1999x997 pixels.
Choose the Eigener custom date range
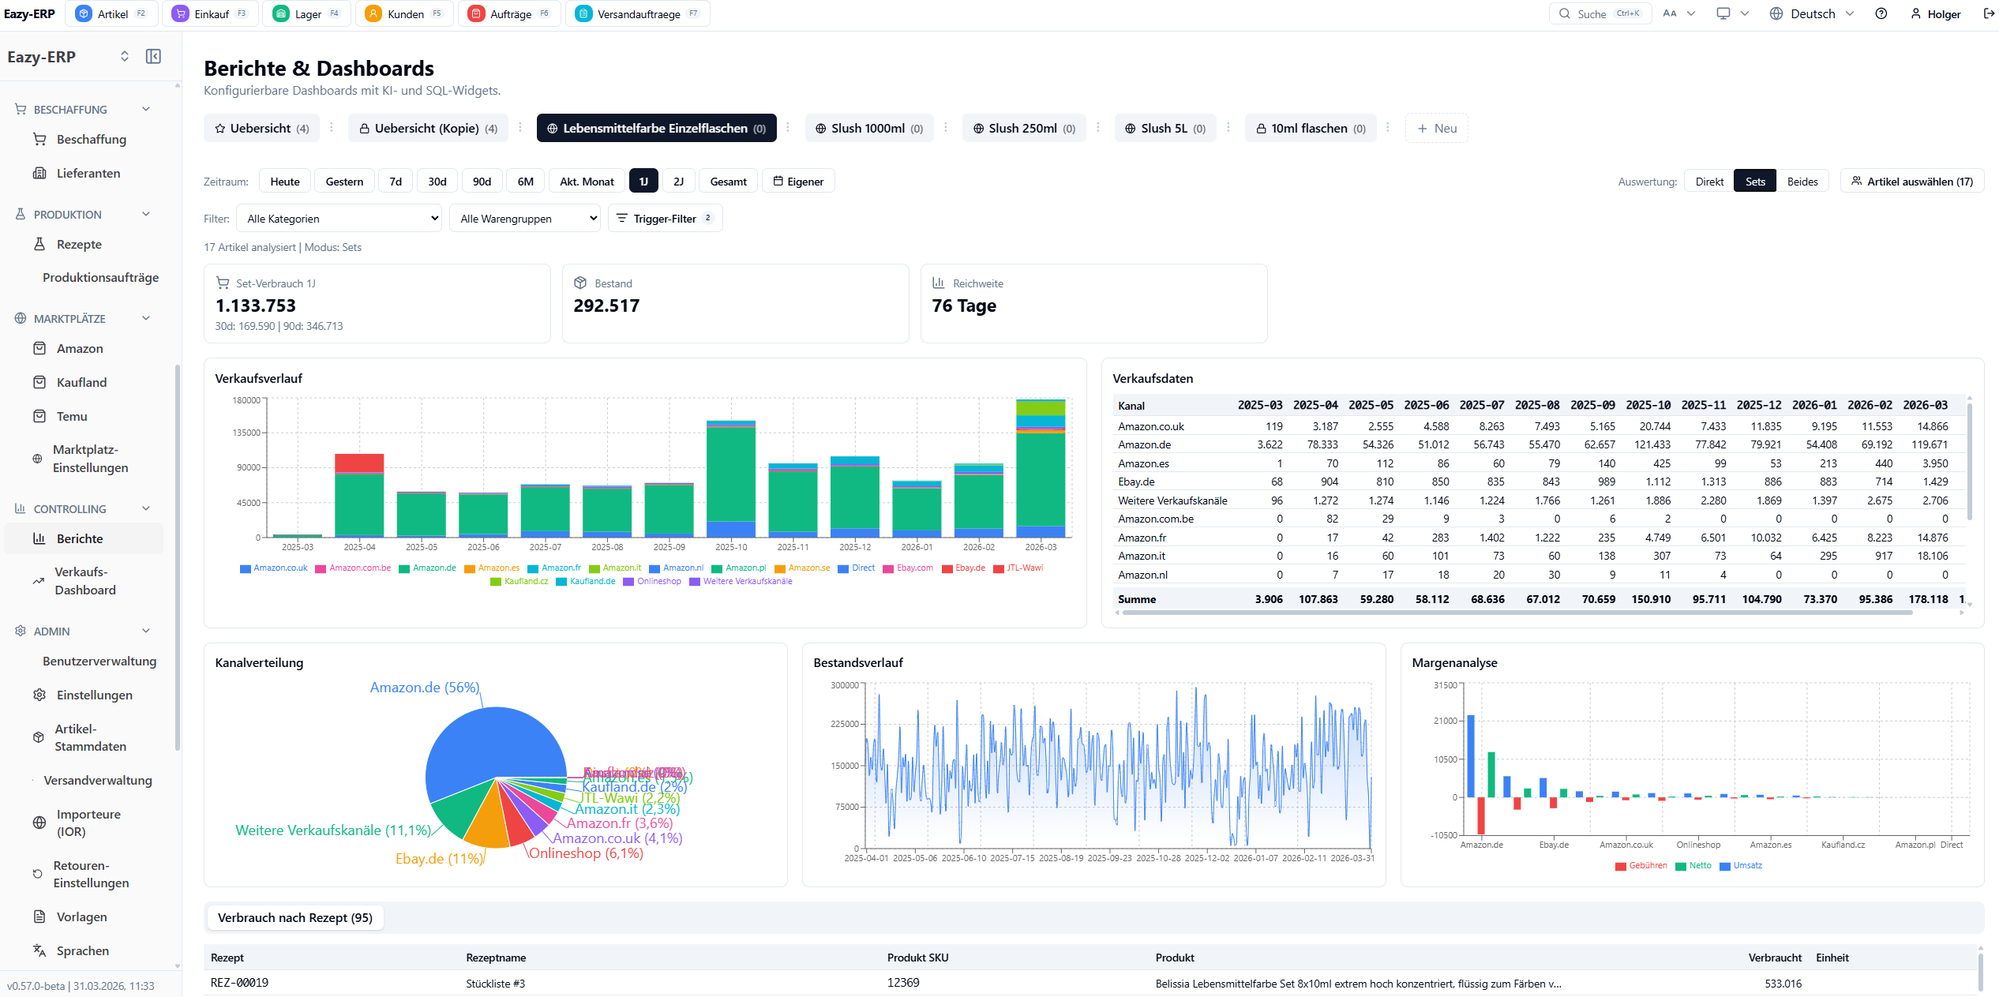point(798,181)
